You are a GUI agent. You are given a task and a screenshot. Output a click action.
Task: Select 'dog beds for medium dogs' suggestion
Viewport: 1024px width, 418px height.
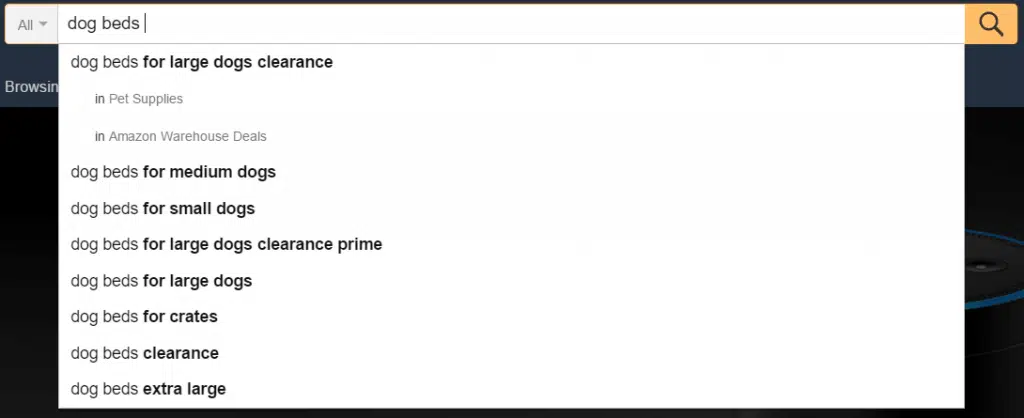[x=173, y=172]
